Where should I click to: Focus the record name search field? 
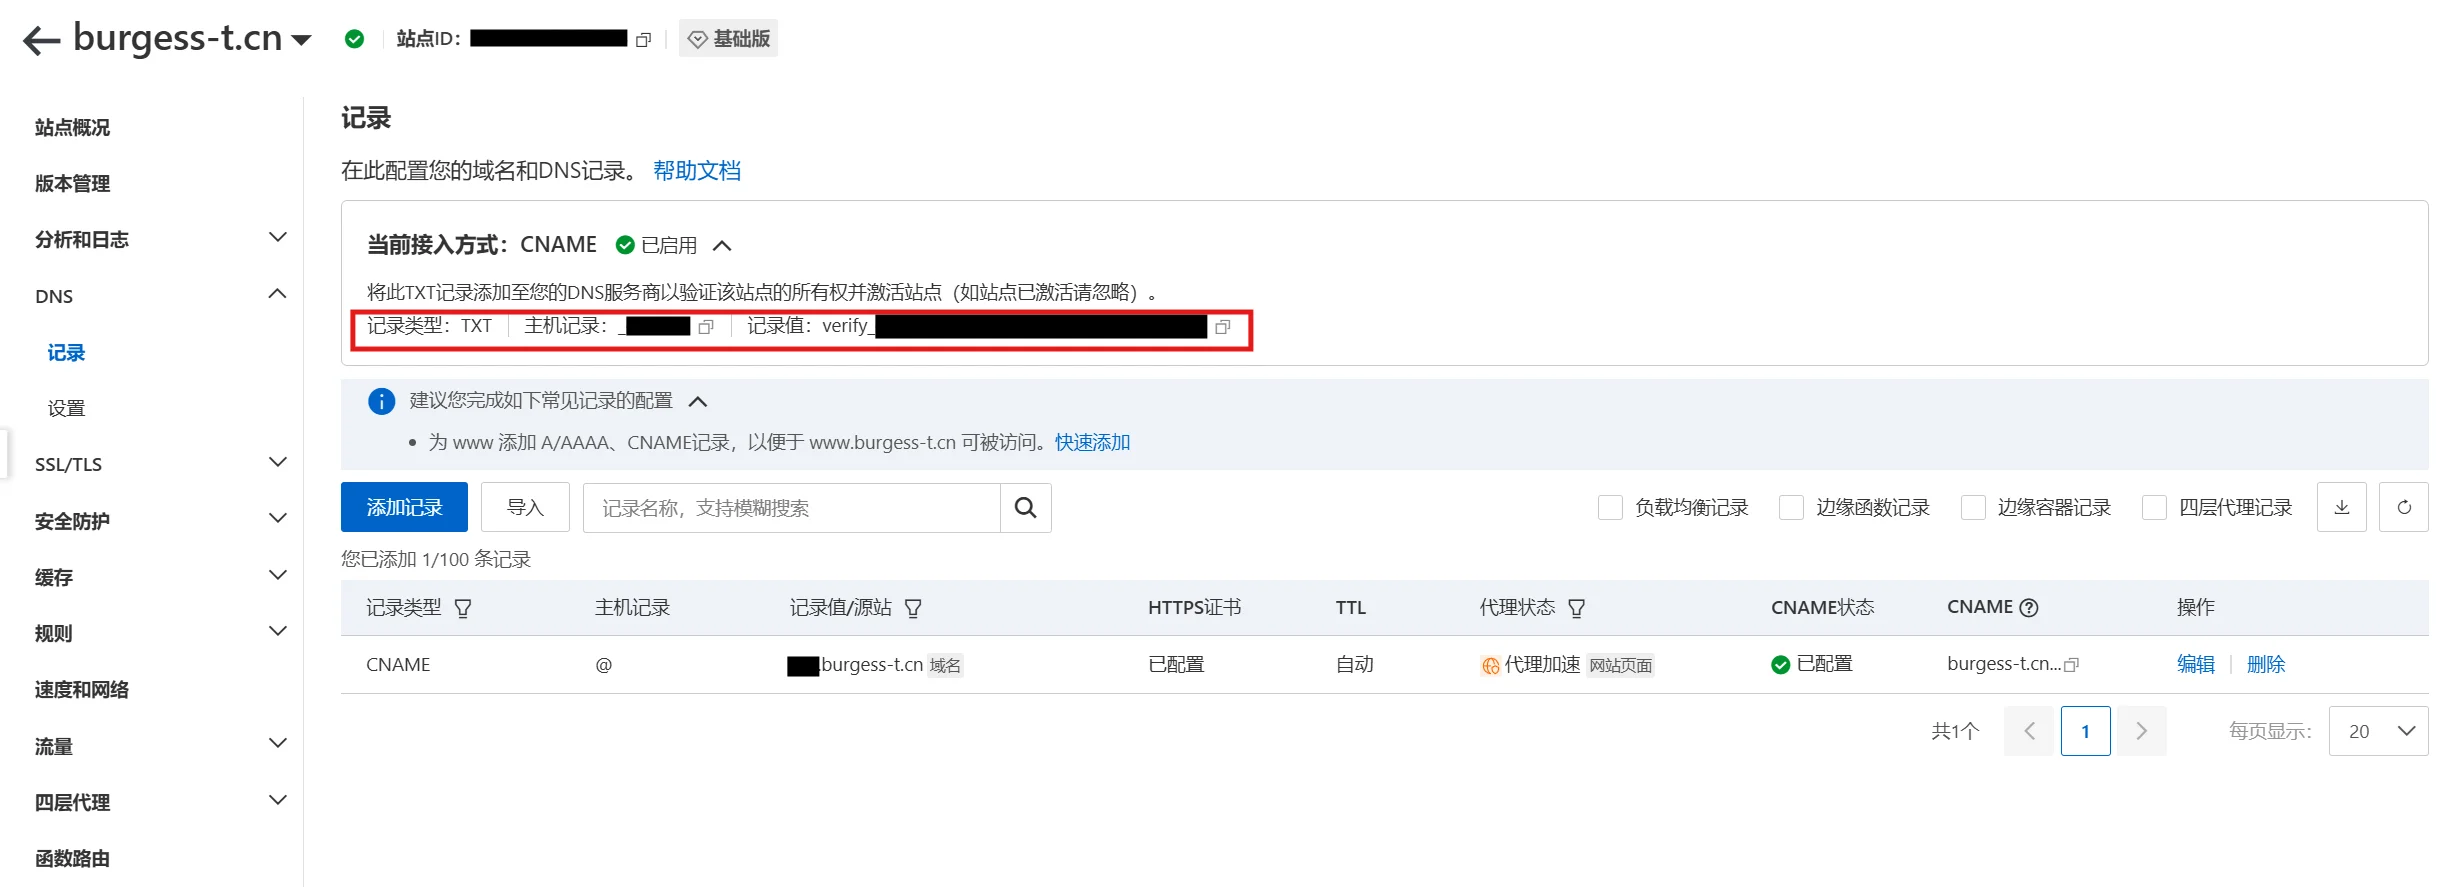tap(790, 508)
